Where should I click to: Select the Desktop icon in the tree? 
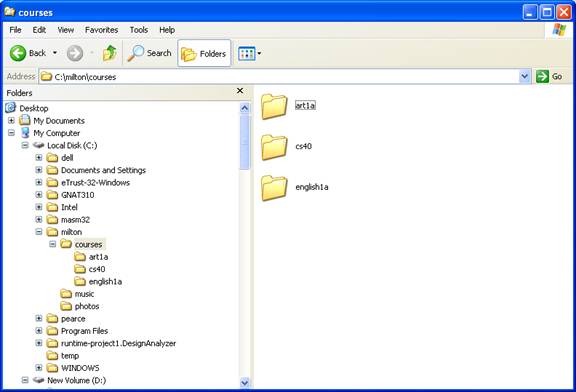pyautogui.click(x=11, y=108)
